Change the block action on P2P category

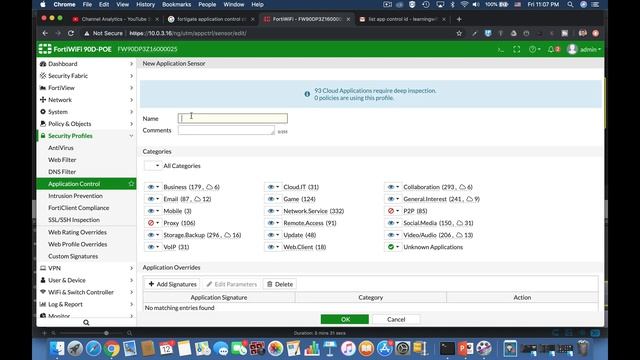tap(393, 211)
